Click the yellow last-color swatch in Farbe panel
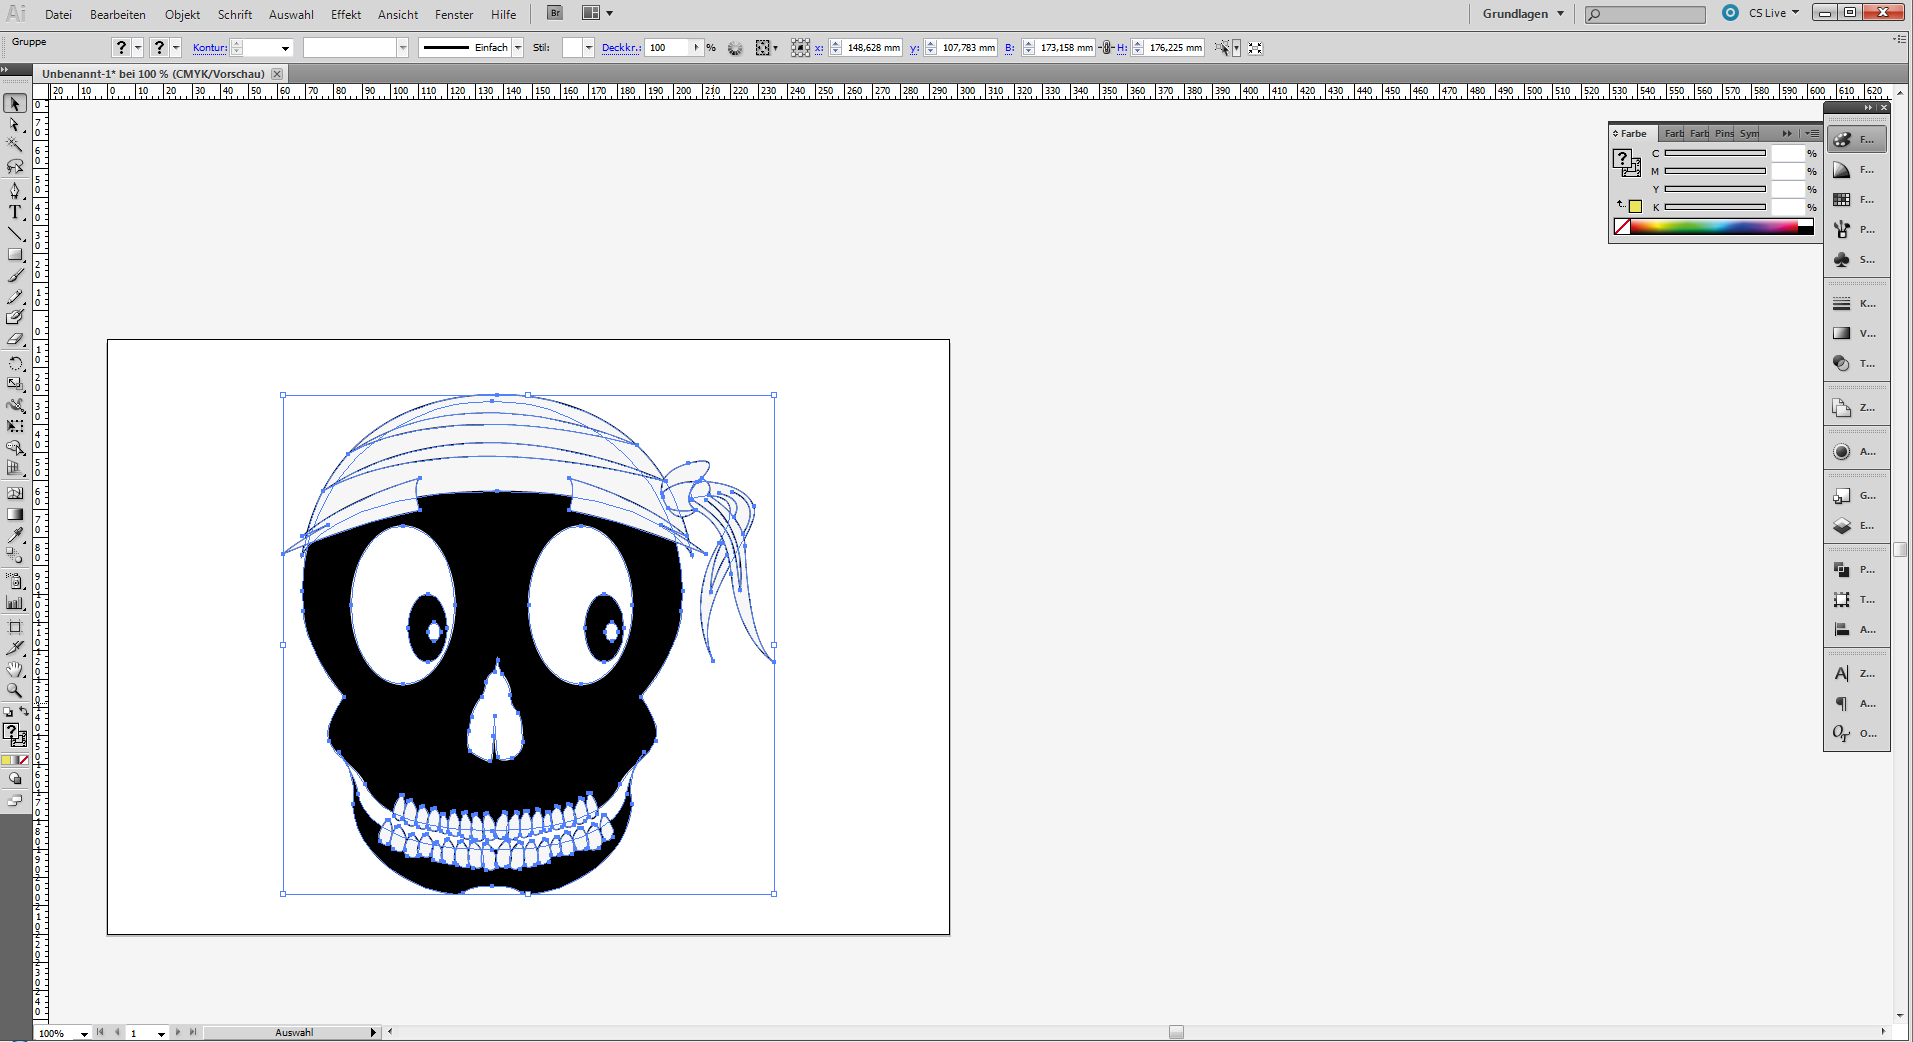Image resolution: width=1913 pixels, height=1042 pixels. pyautogui.click(x=1635, y=206)
